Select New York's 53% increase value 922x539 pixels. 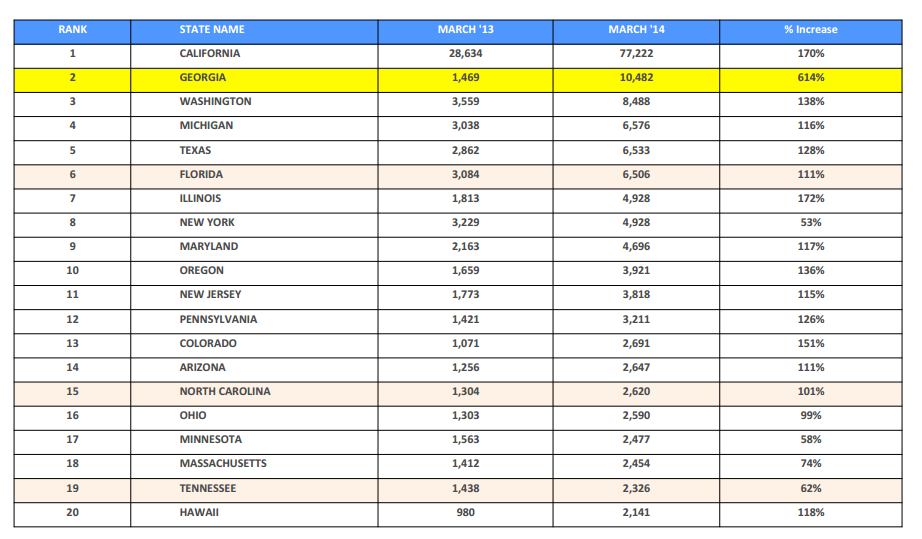click(x=810, y=222)
